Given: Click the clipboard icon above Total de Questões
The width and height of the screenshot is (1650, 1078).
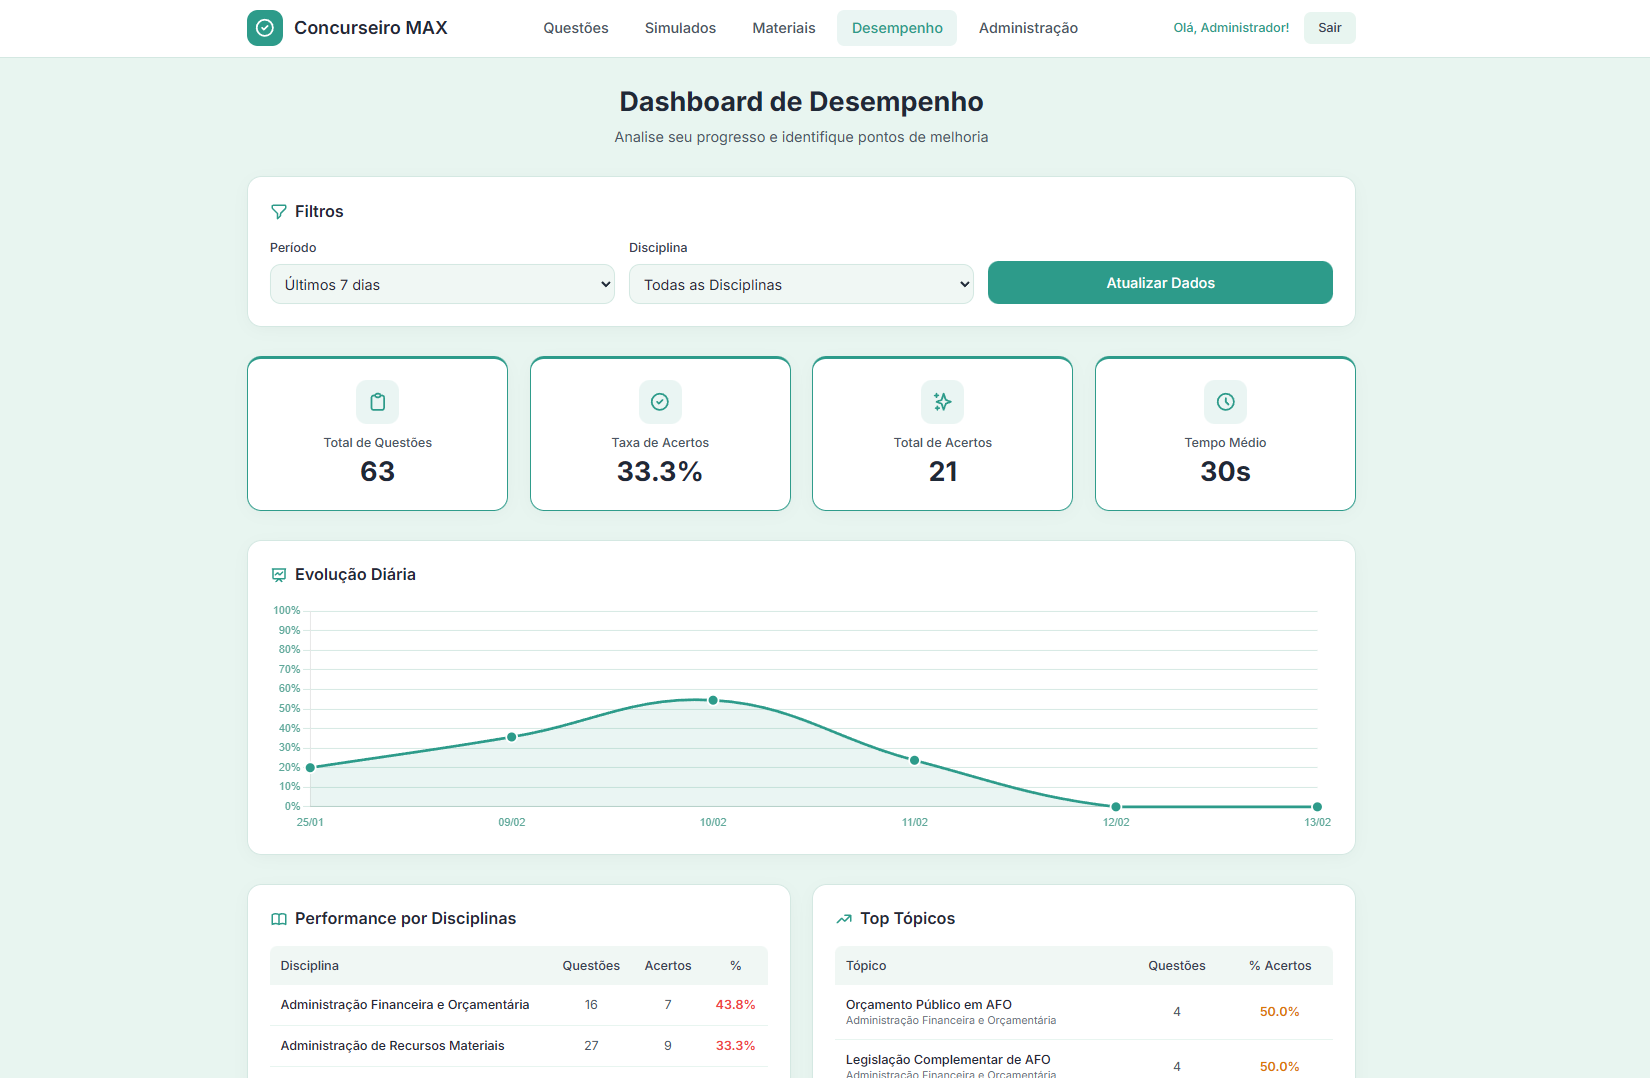Looking at the screenshot, I should [378, 402].
